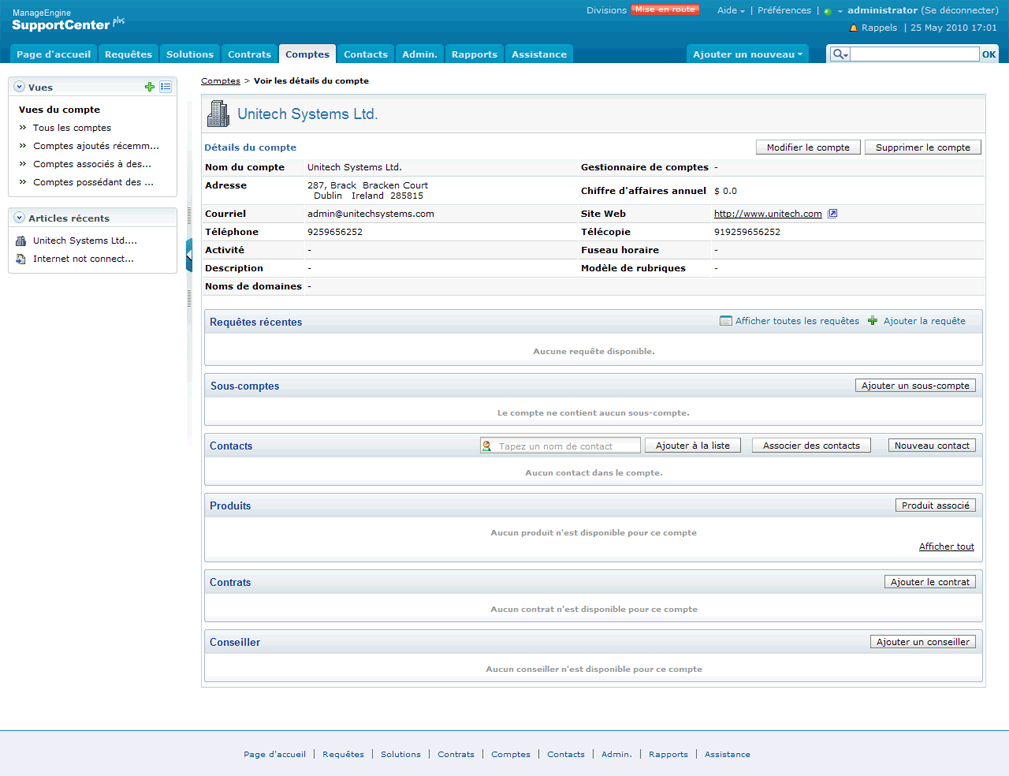Viewport: 1009px width, 776px height.
Task: Open the Admin. tab
Action: pos(420,55)
